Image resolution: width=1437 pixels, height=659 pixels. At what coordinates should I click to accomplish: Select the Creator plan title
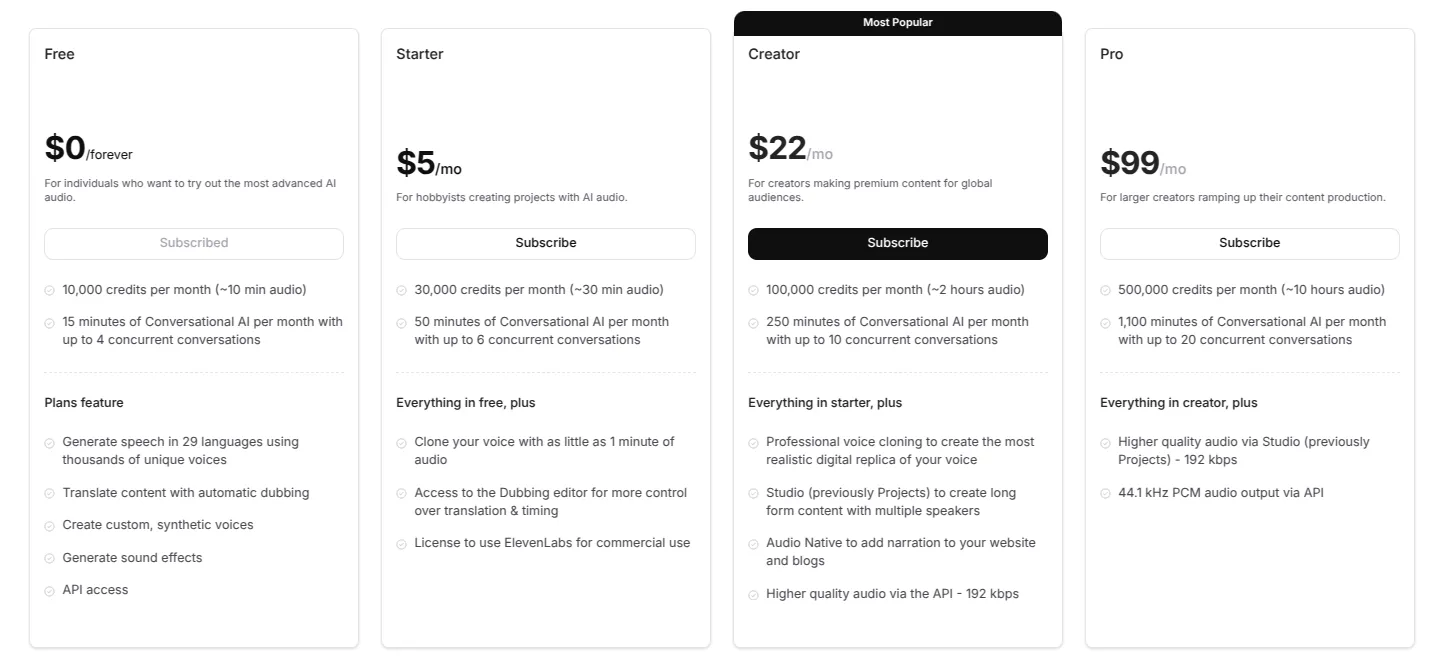click(x=773, y=54)
